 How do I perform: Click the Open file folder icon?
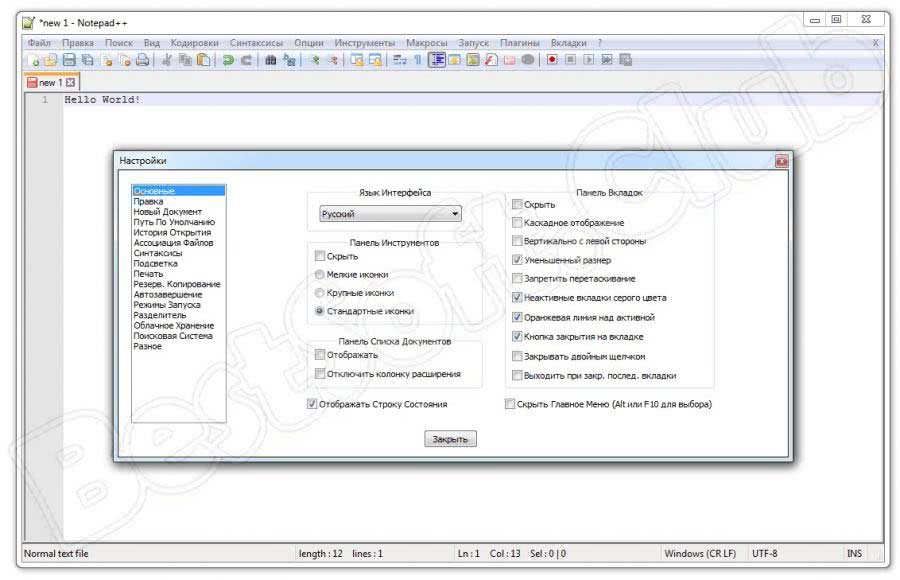(51, 61)
